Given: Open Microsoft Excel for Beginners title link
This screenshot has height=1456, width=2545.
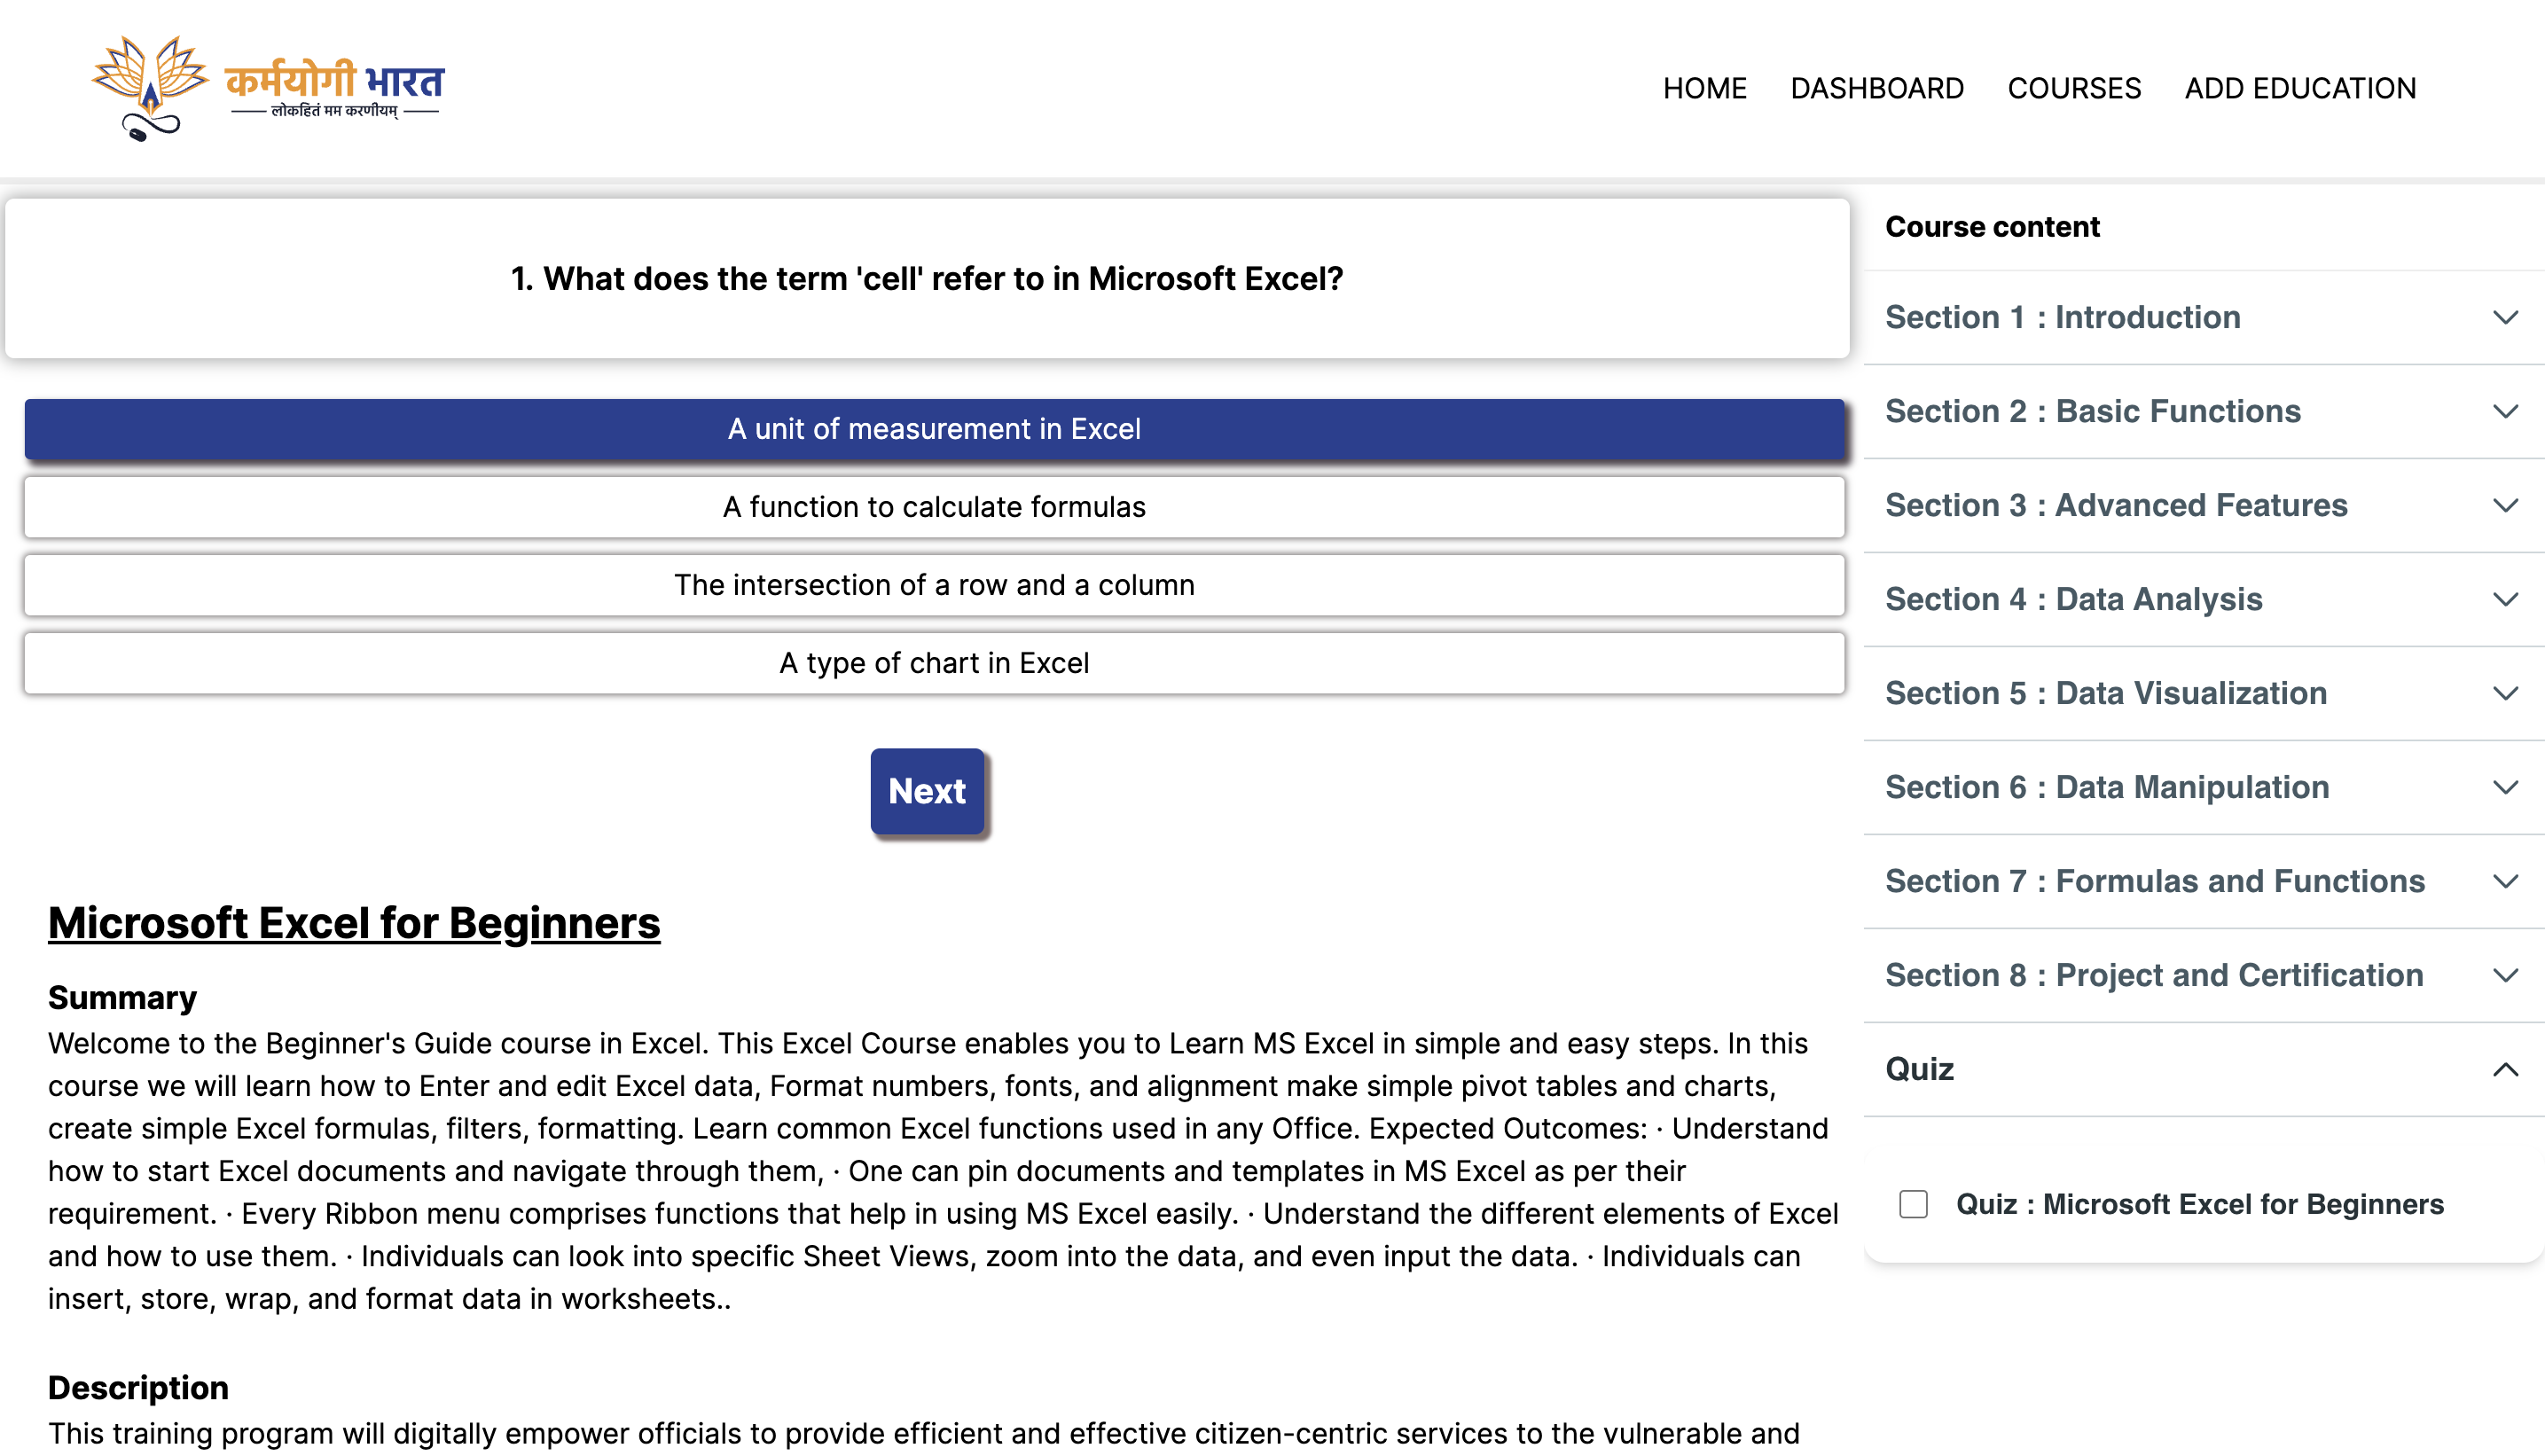Looking at the screenshot, I should (354, 922).
